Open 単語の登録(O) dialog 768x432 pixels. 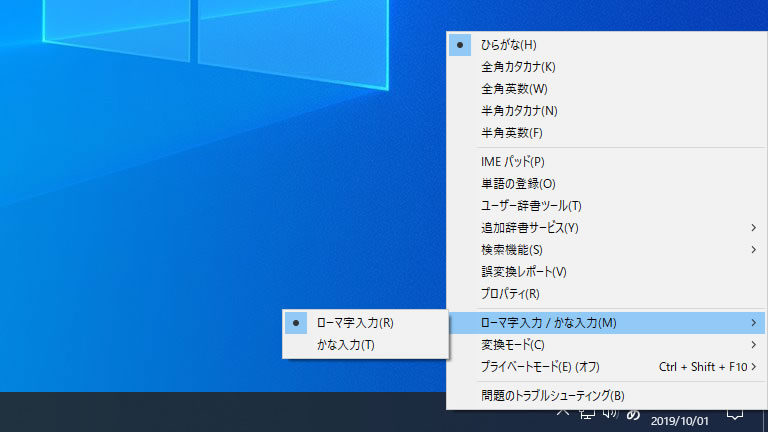click(x=518, y=184)
